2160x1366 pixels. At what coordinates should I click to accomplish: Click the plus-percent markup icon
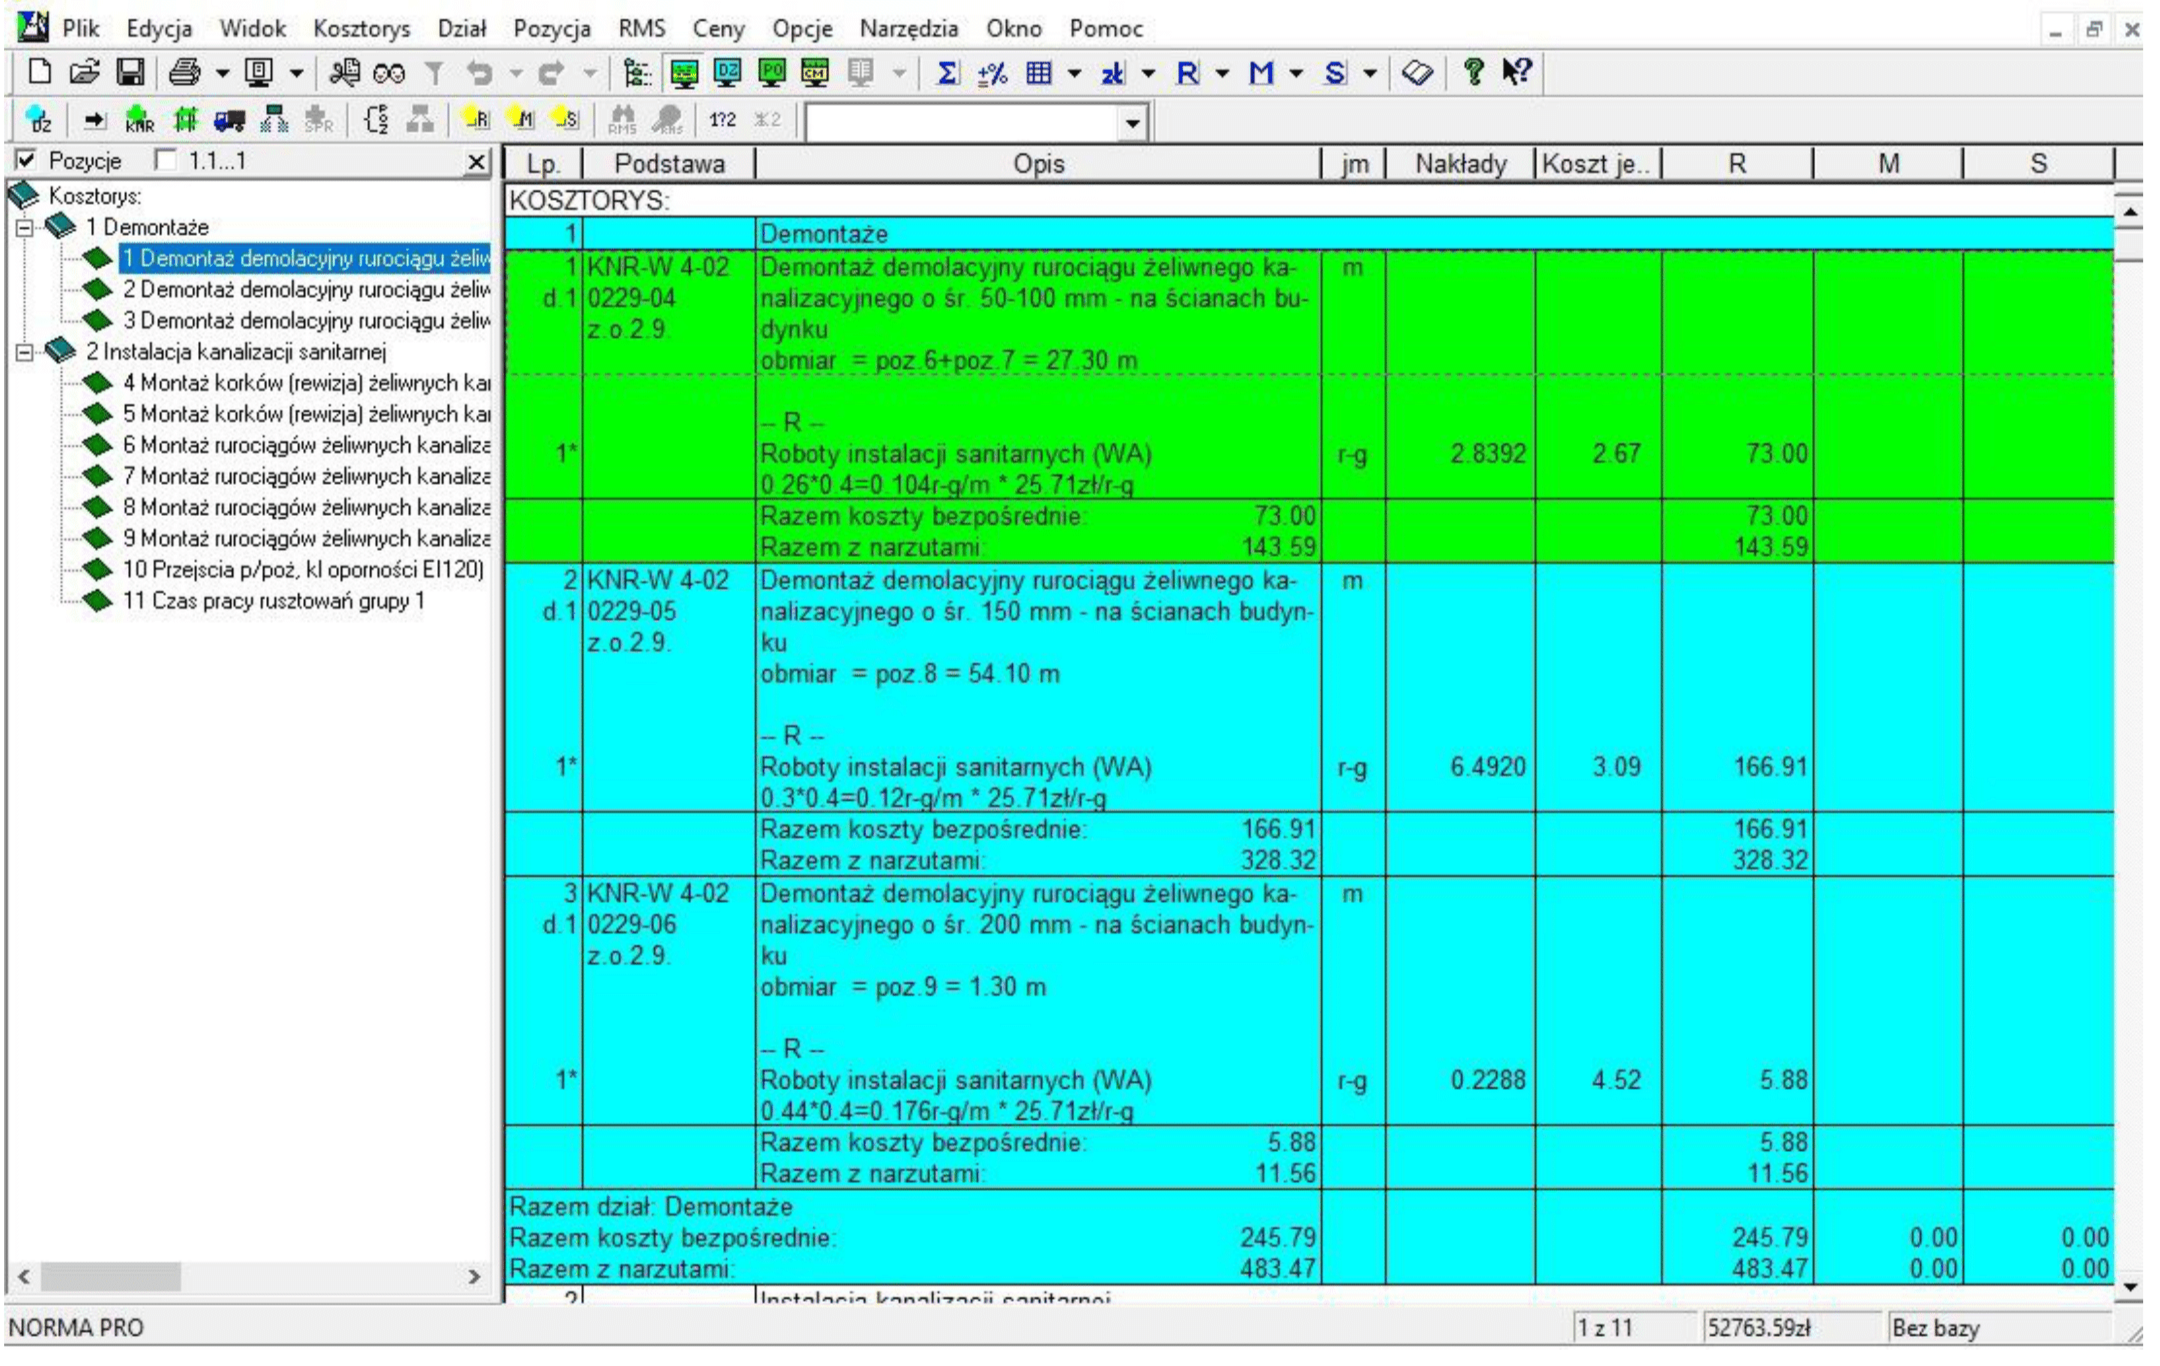pos(992,73)
